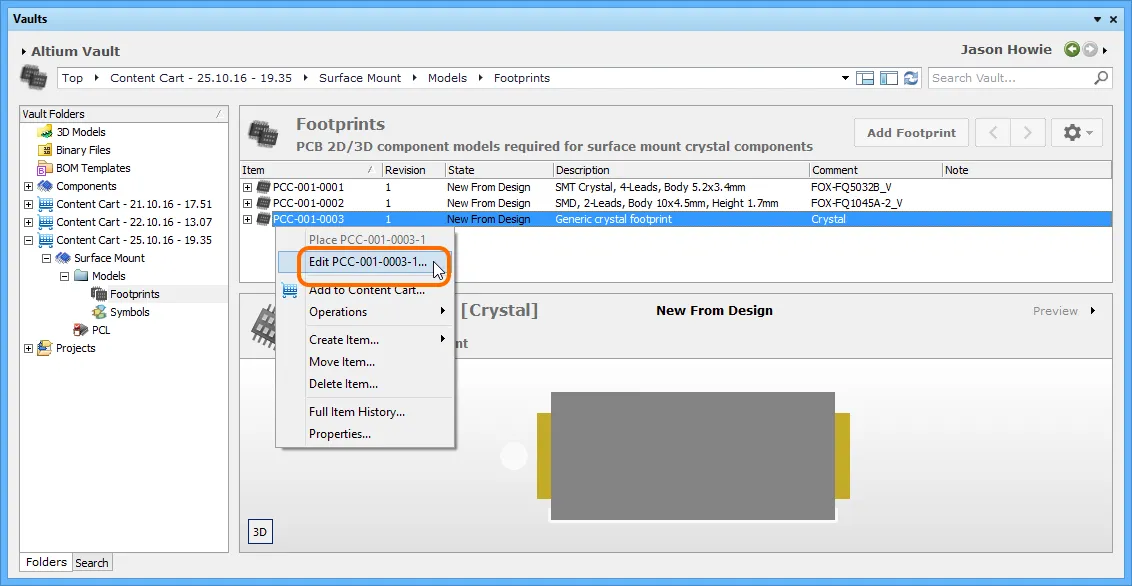Sort by the State column header
Viewport: 1132px width, 586px height.
point(499,170)
